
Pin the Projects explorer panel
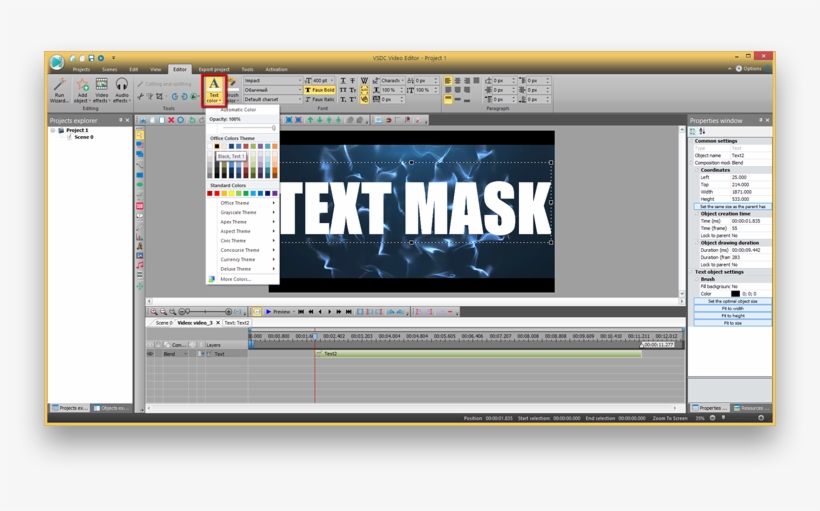[120, 120]
